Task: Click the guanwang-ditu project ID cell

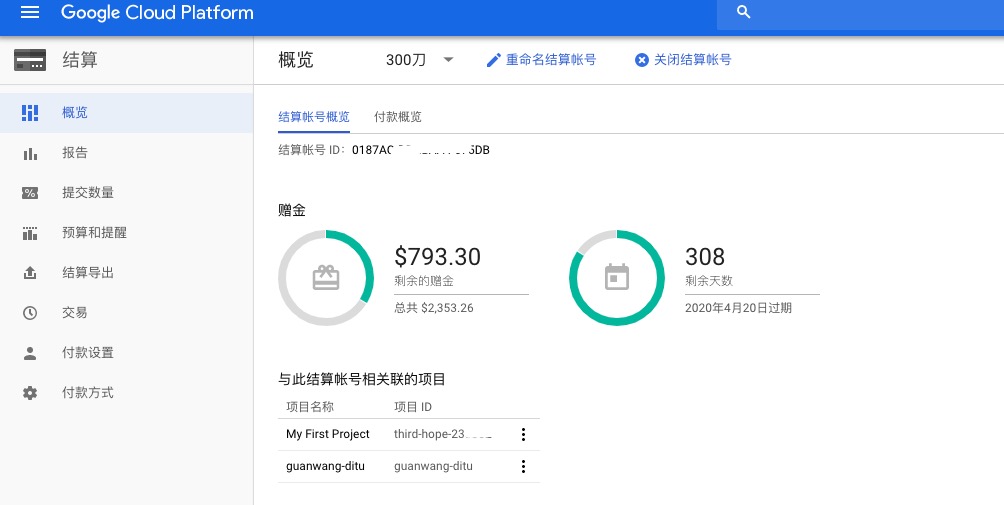Action: pyautogui.click(x=433, y=466)
